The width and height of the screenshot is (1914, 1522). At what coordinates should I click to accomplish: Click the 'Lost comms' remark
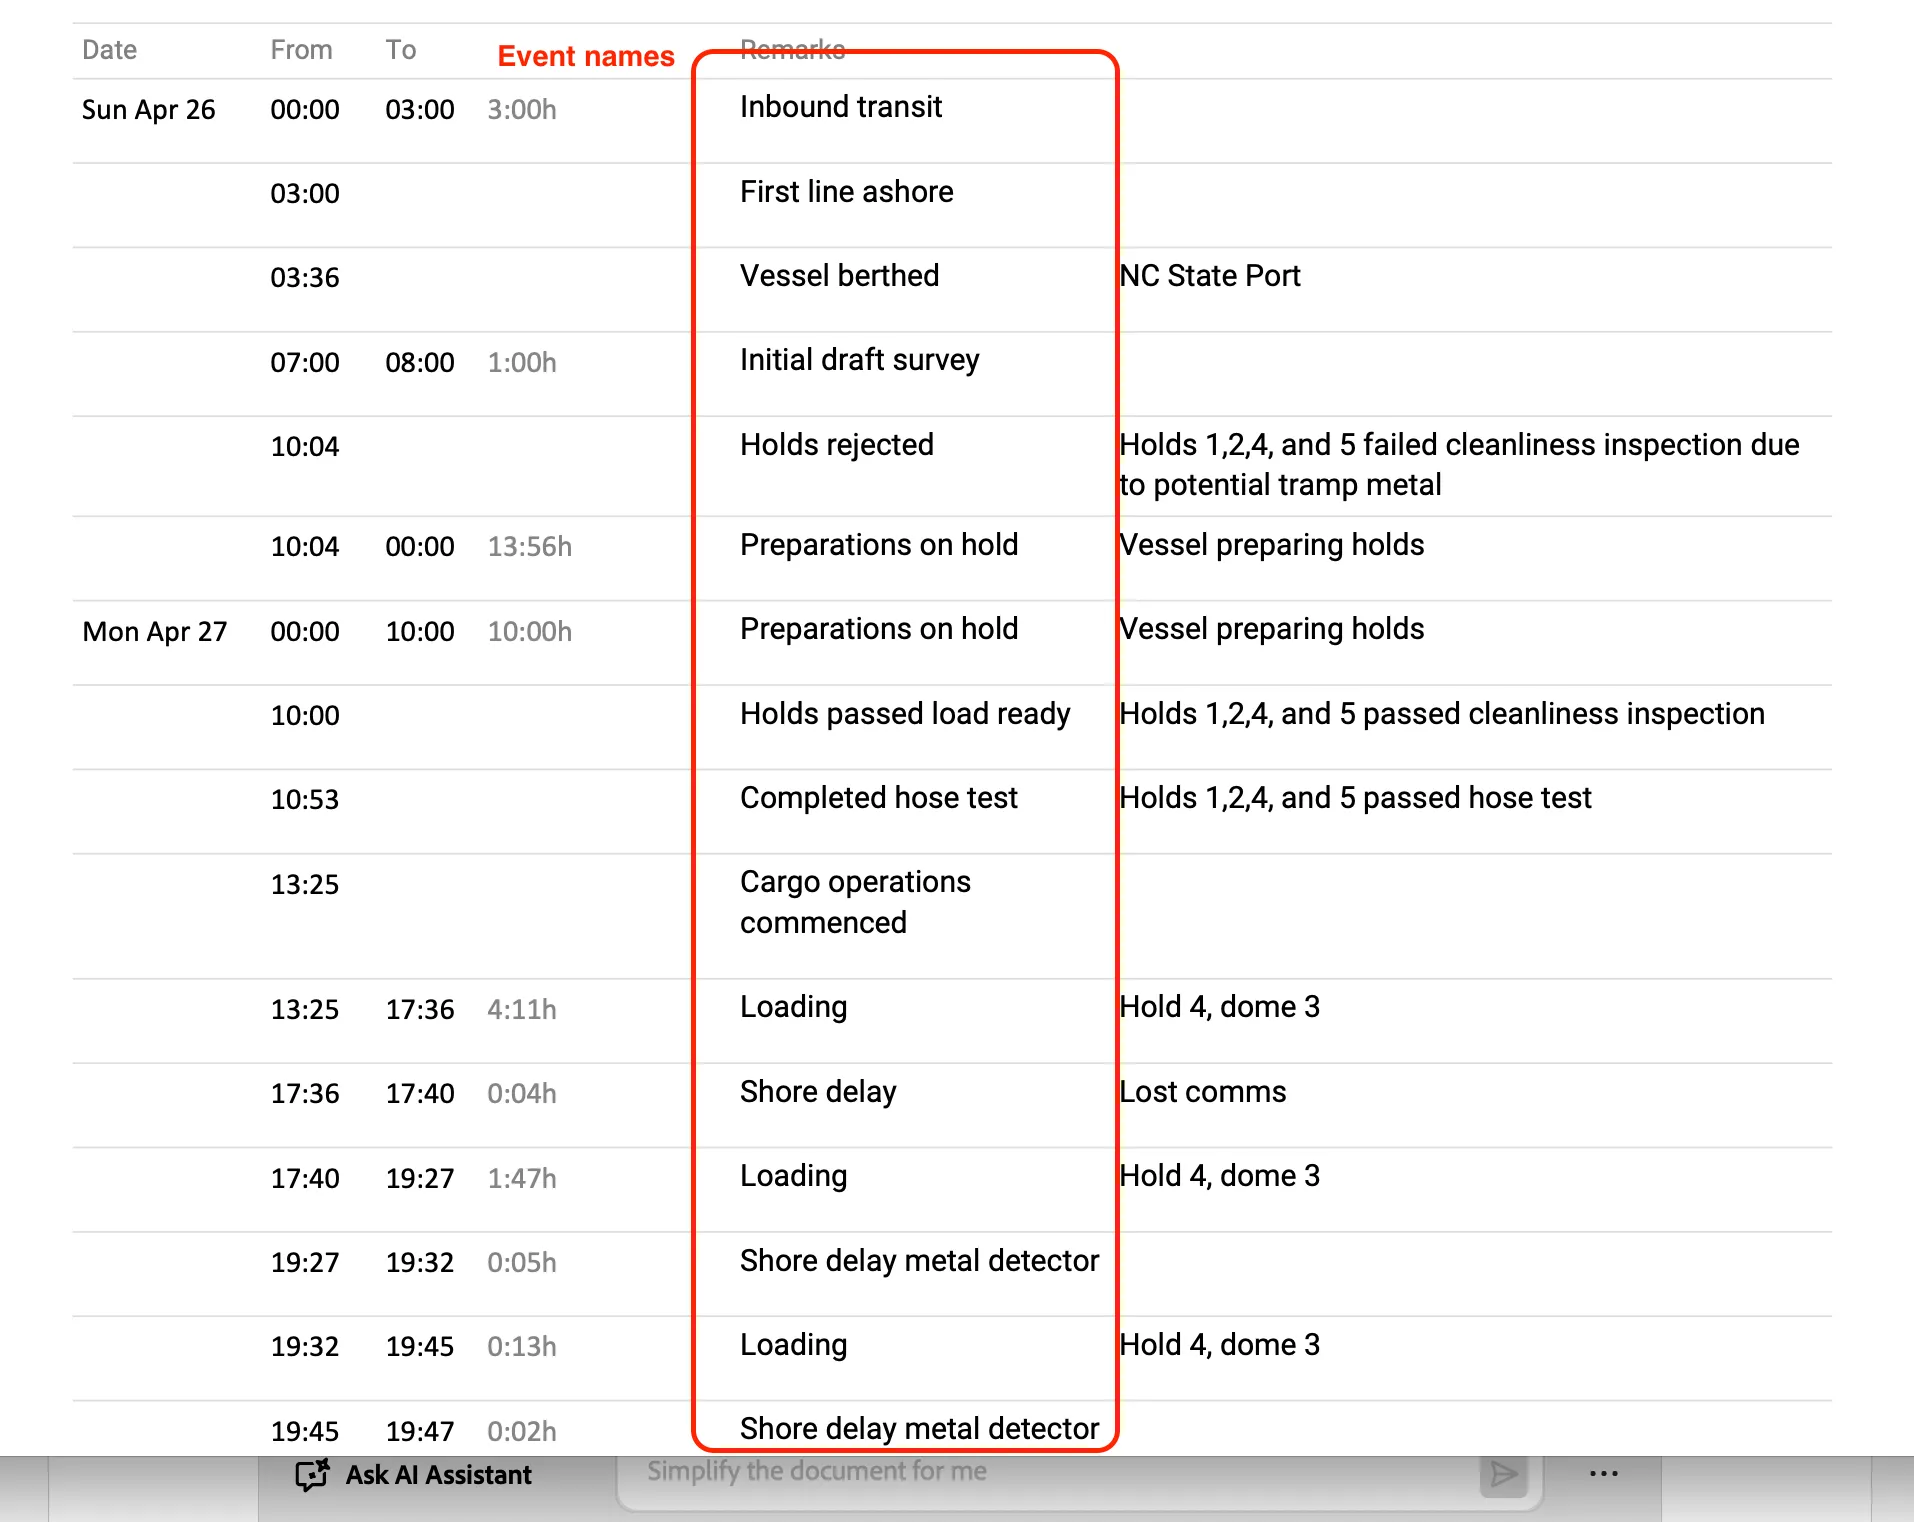pos(1203,1092)
